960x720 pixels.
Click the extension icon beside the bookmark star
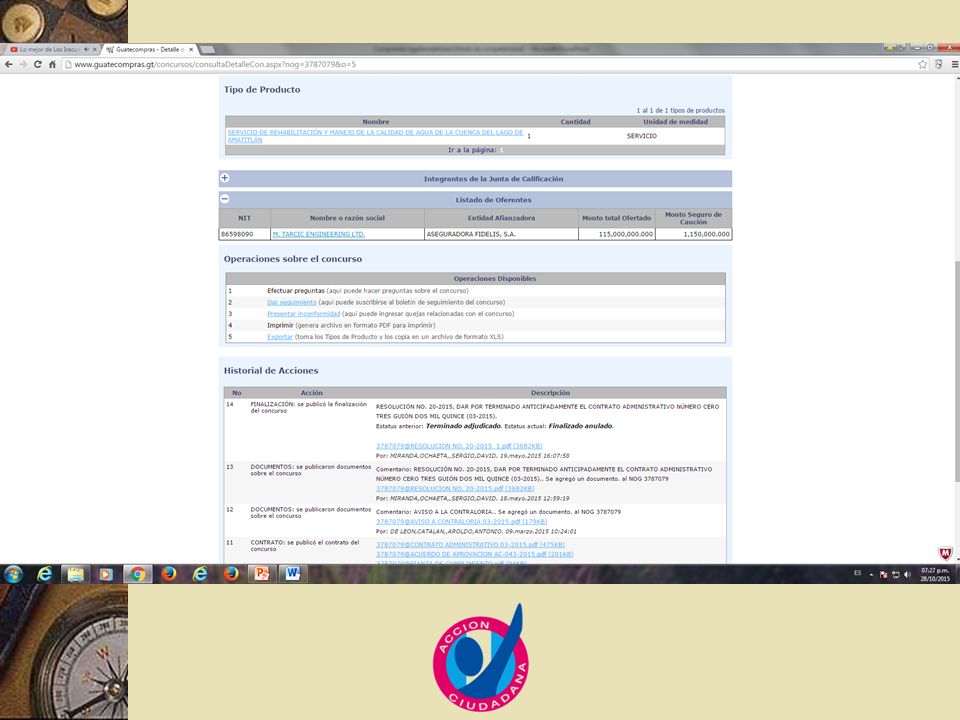coord(939,64)
